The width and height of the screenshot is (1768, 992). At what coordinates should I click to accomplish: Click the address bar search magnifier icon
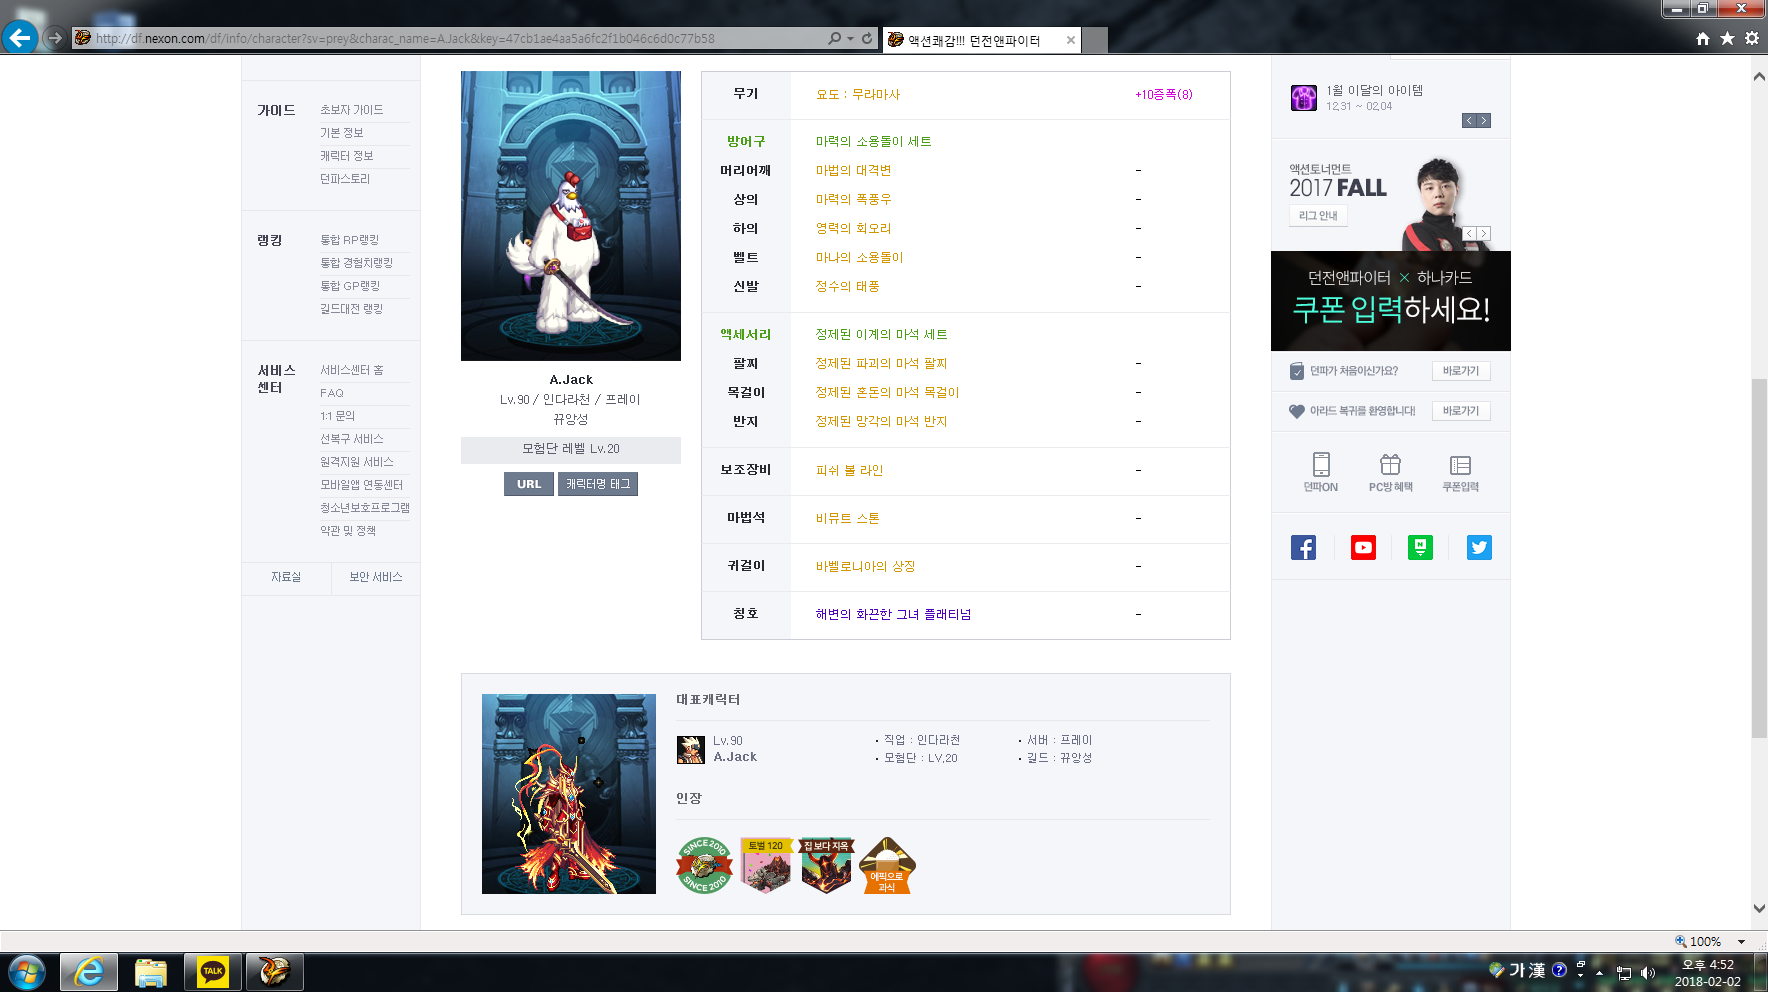[x=834, y=38]
